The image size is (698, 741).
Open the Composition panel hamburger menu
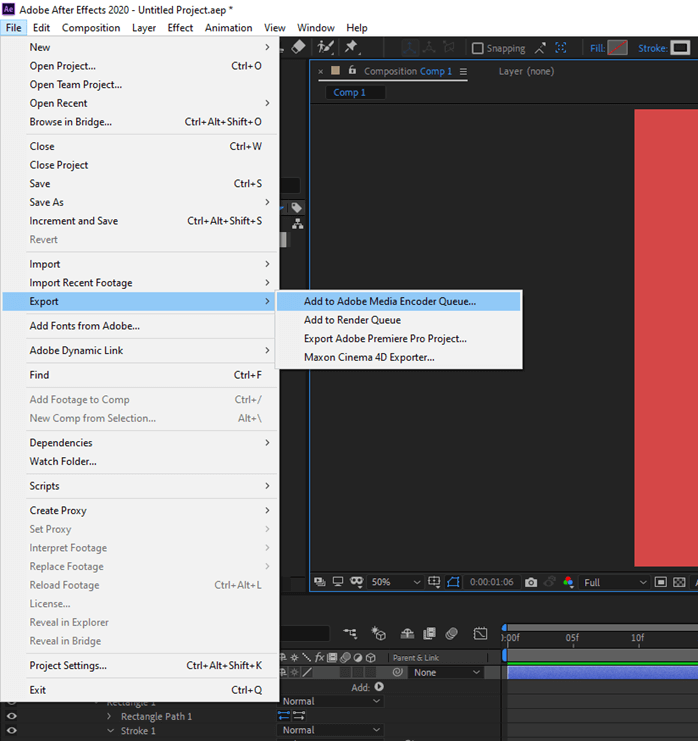(463, 71)
